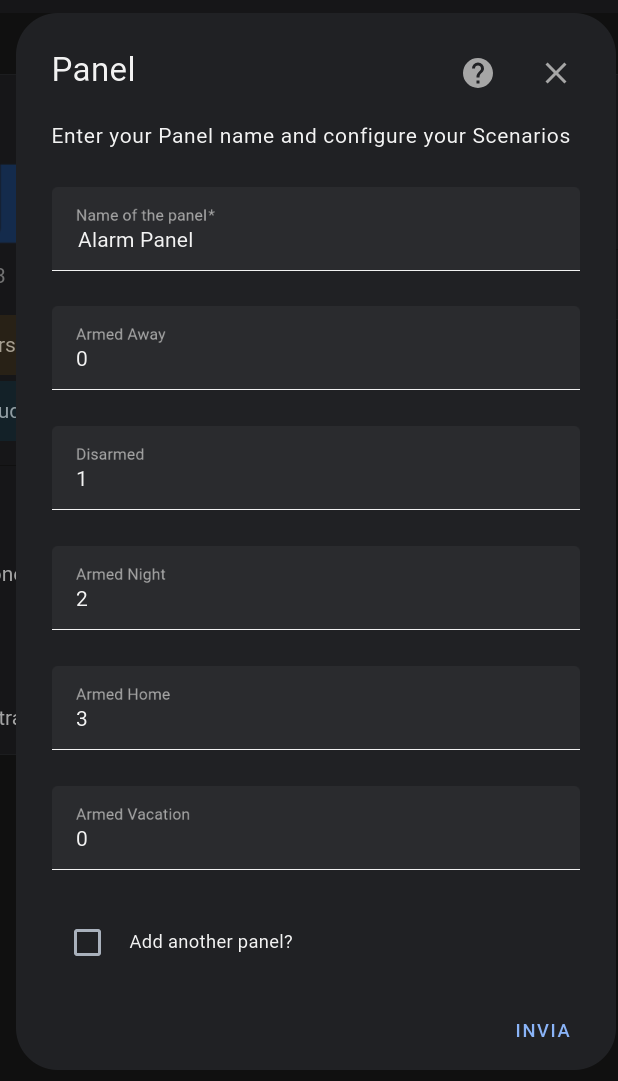
Task: Click the 'Alarm Panel' name text
Action: click(x=135, y=240)
